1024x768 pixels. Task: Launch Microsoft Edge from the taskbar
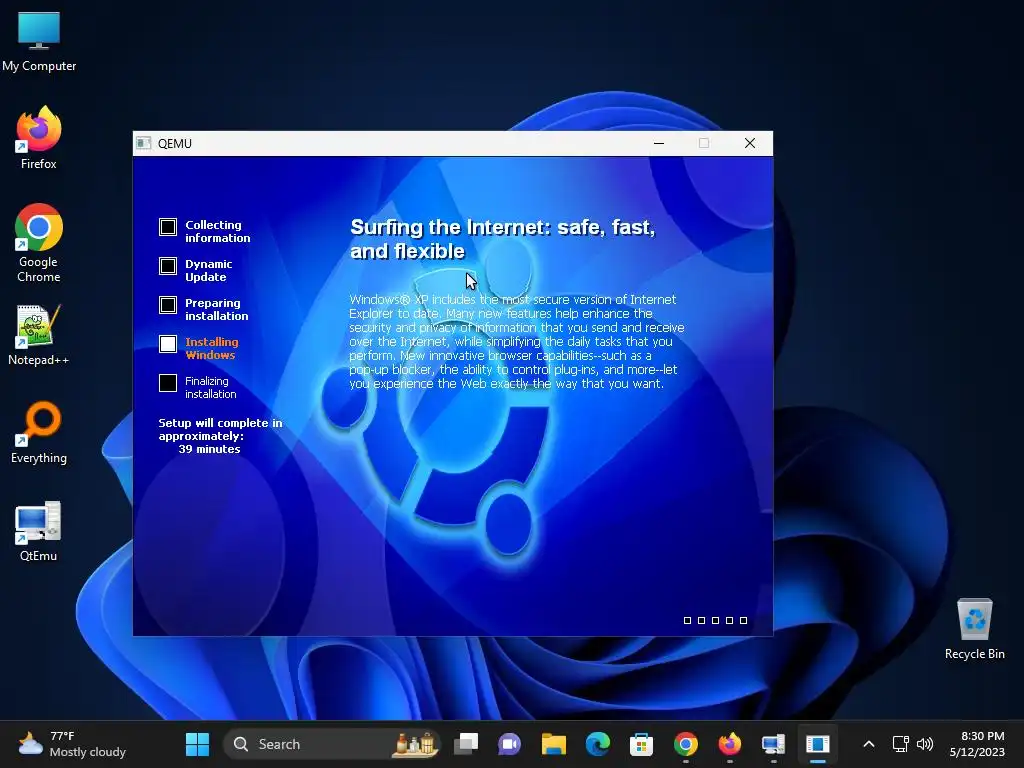(598, 744)
